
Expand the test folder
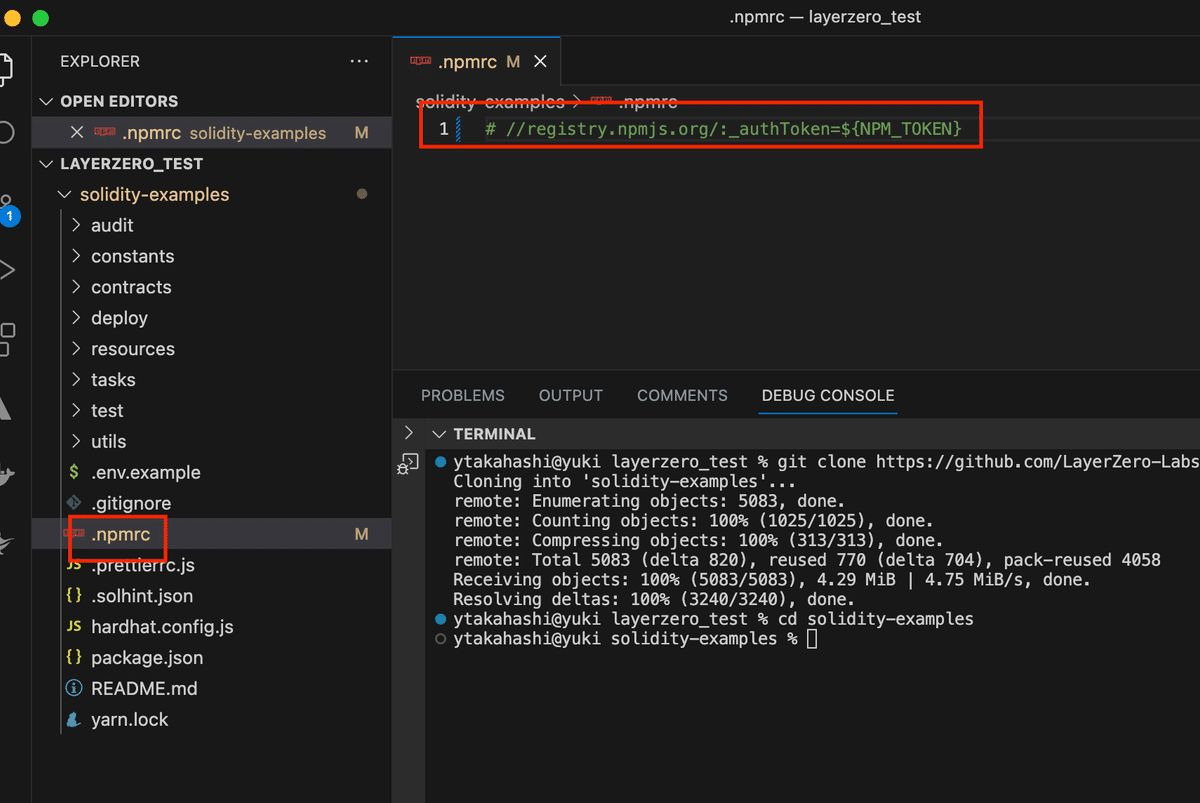77,411
